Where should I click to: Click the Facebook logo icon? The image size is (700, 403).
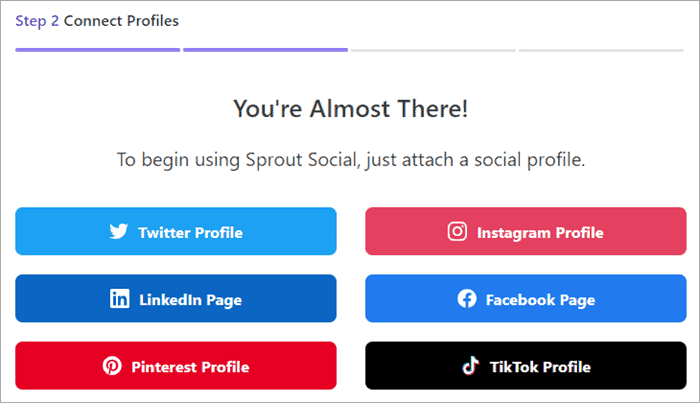click(466, 299)
